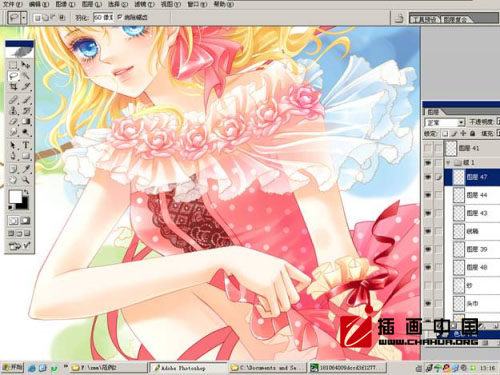500x375 pixels.
Task: Open the layer blend mode dropdown
Action: pos(444,122)
